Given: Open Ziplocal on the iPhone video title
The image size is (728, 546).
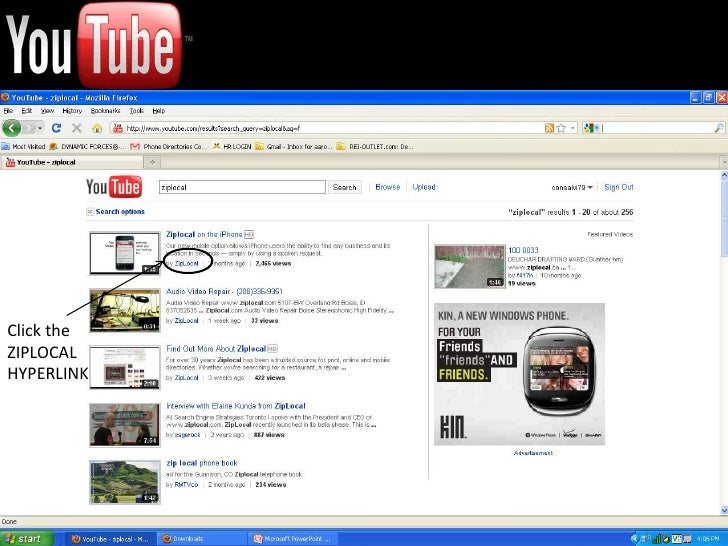Looking at the screenshot, I should click(204, 234).
